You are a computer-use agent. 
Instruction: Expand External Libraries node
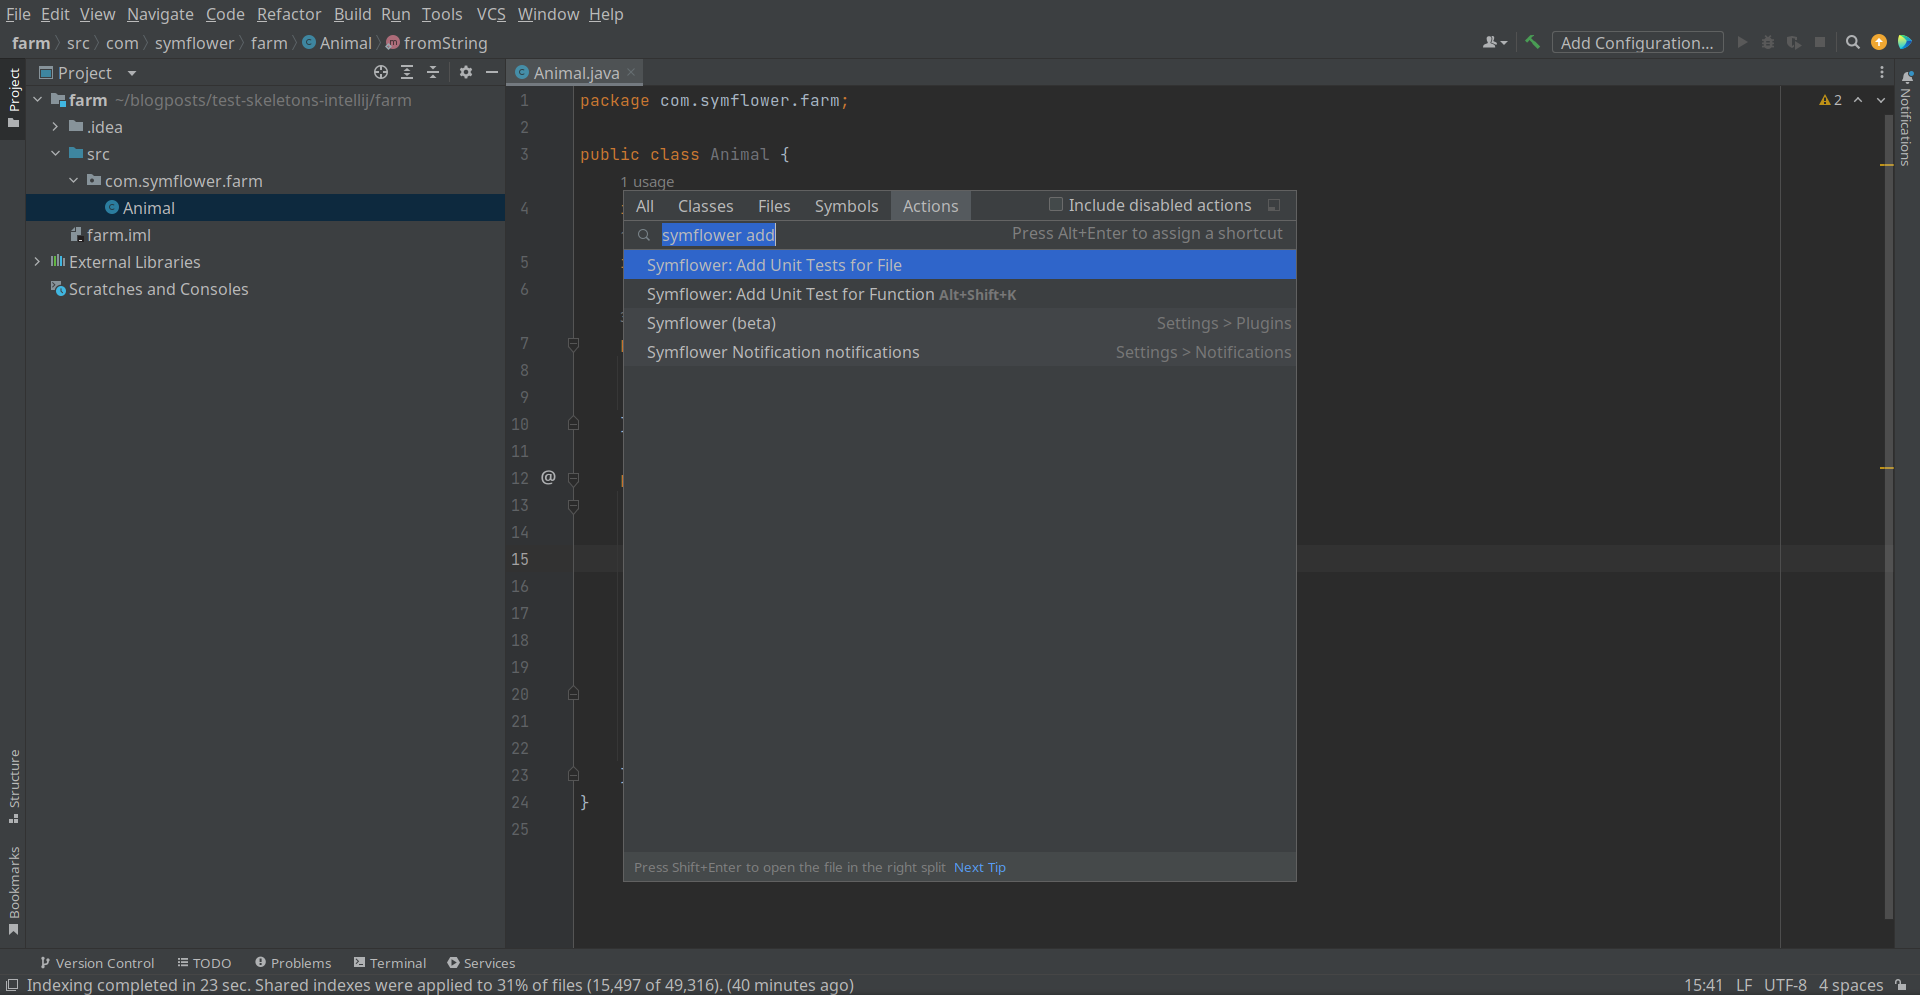pos(37,262)
